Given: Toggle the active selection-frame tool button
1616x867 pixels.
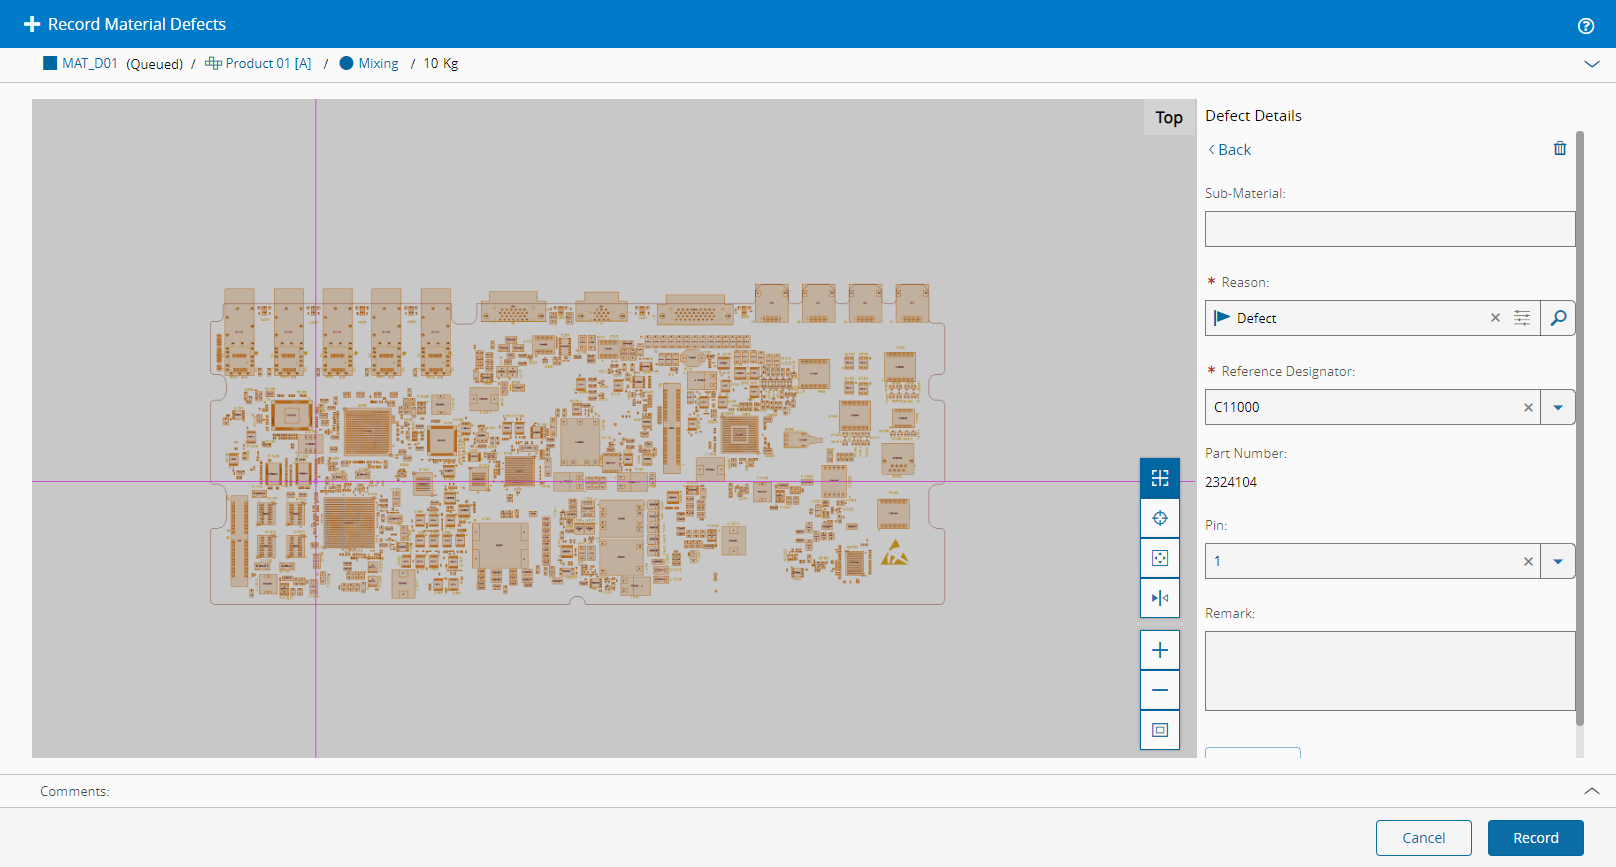Looking at the screenshot, I should pos(1160,478).
